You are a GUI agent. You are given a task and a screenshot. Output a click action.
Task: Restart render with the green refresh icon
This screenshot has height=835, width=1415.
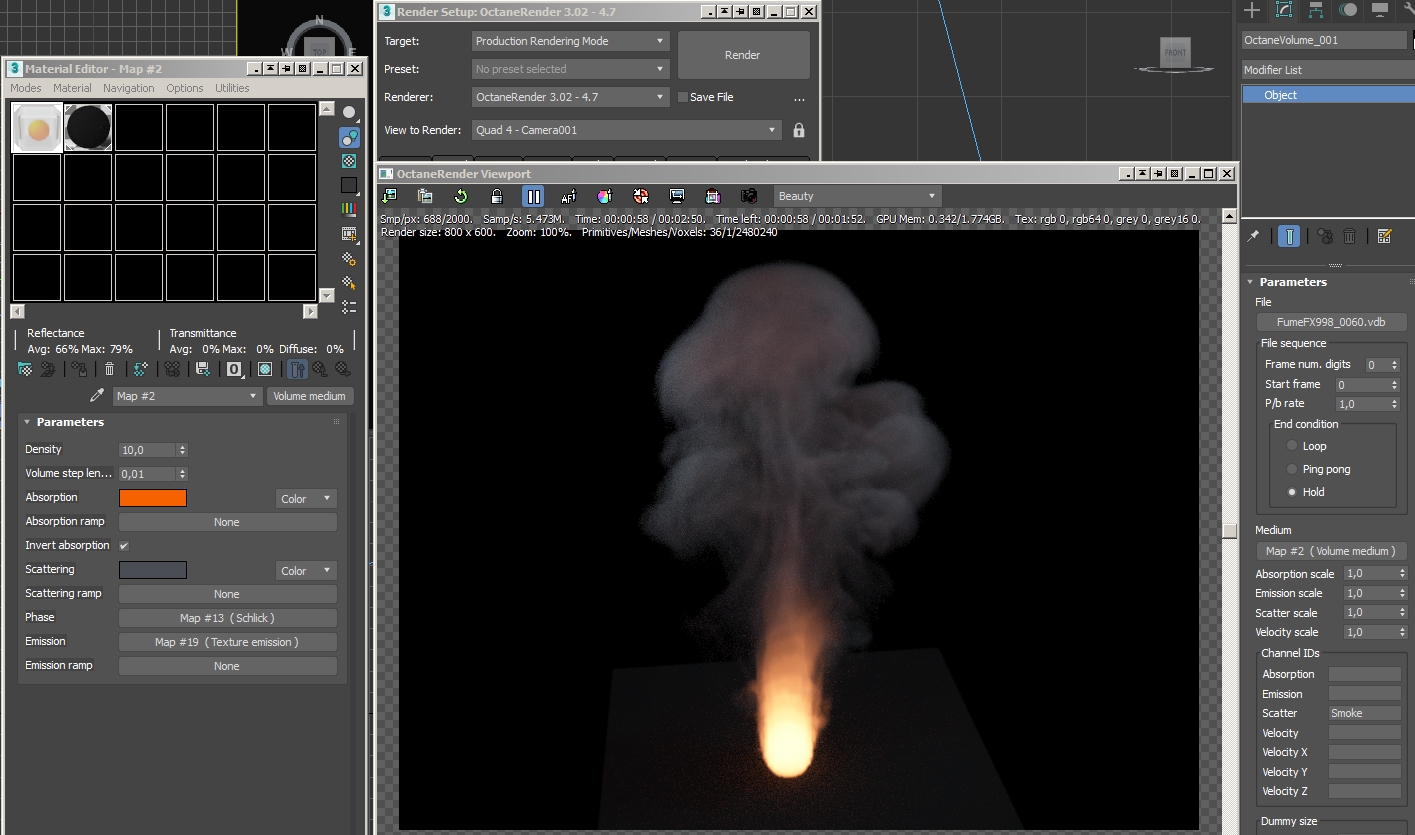click(x=461, y=196)
